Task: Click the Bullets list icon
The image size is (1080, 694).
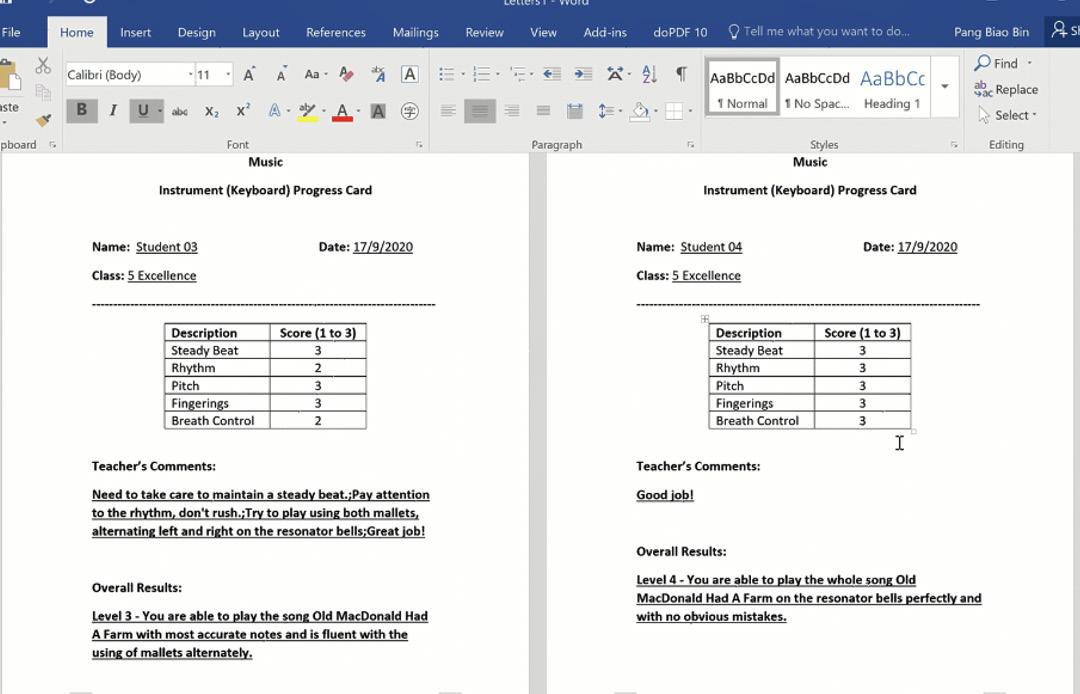Action: point(446,74)
